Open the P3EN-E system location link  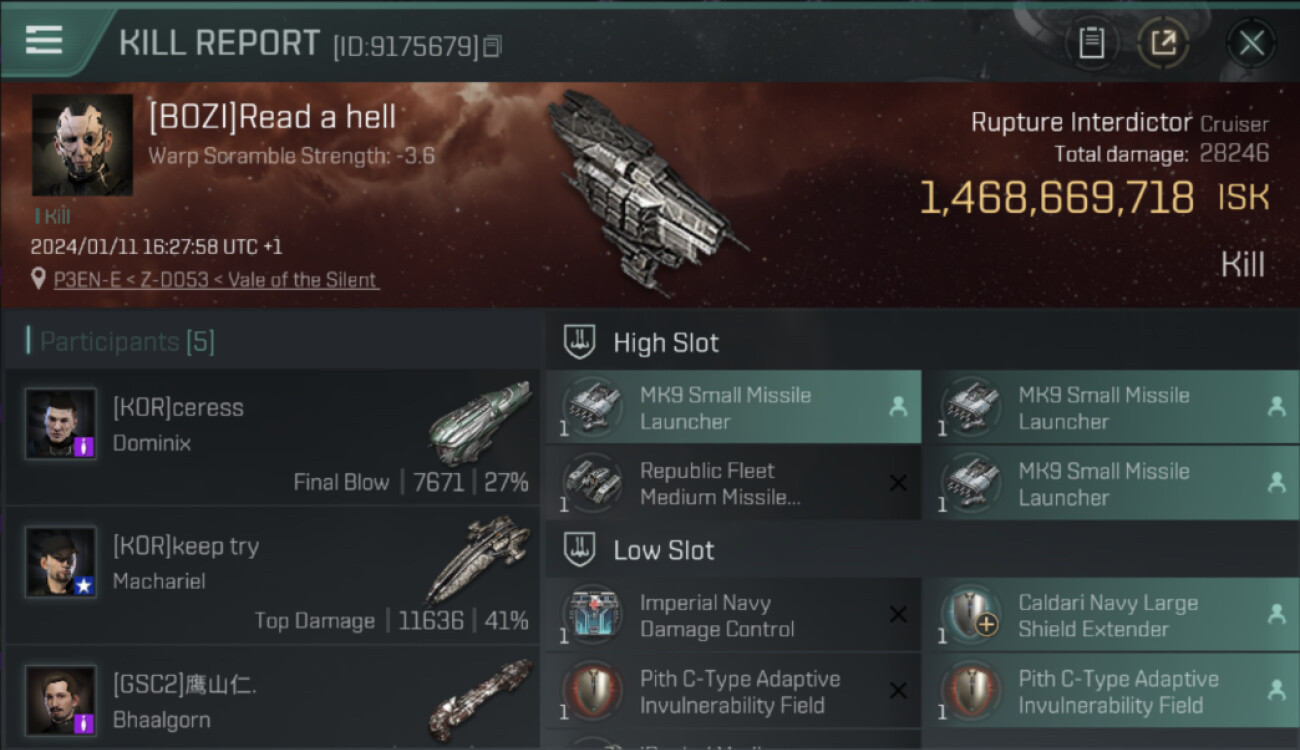click(x=84, y=280)
